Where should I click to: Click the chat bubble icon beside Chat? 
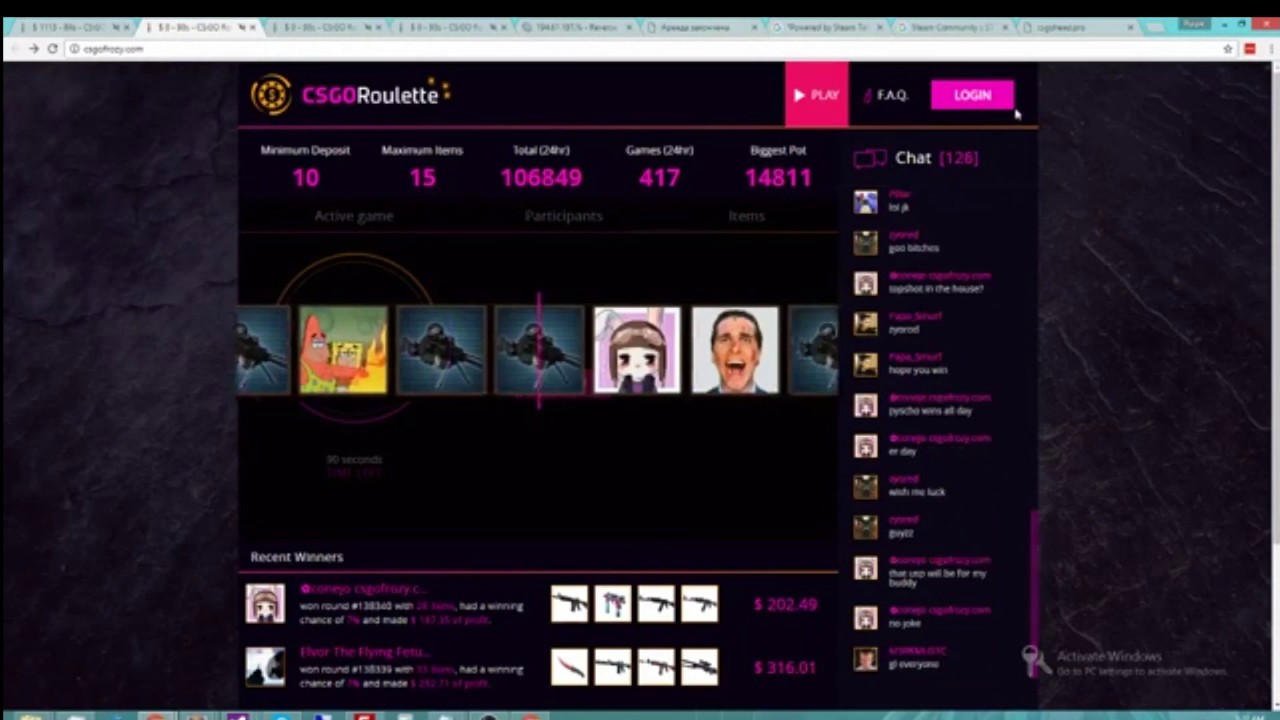tap(869, 158)
